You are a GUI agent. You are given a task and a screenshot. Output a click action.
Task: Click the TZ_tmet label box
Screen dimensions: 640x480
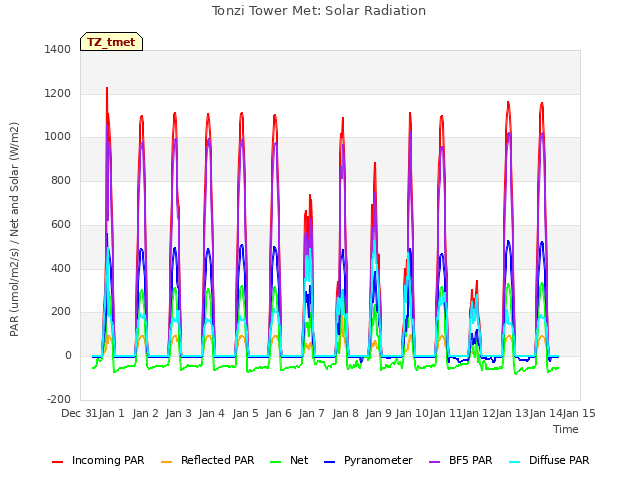[x=111, y=42]
